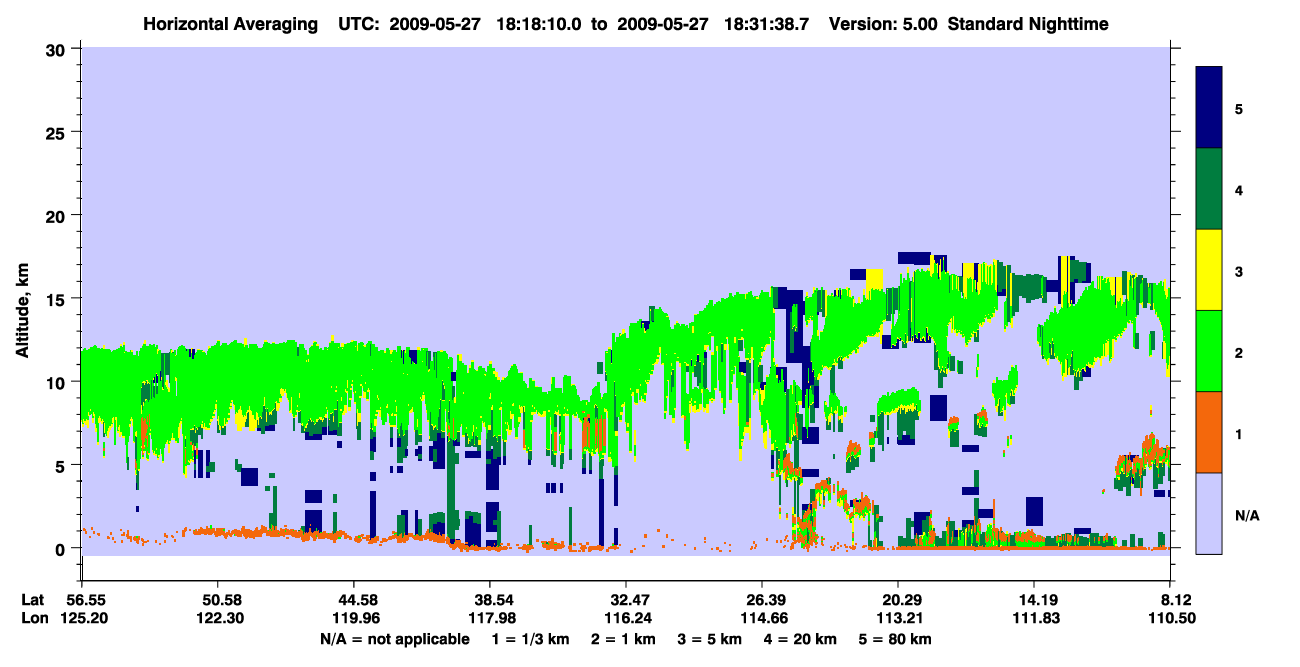This screenshot has height=667, width=1300.
Task: Click the y-axis tick label 25
Action: [57, 132]
